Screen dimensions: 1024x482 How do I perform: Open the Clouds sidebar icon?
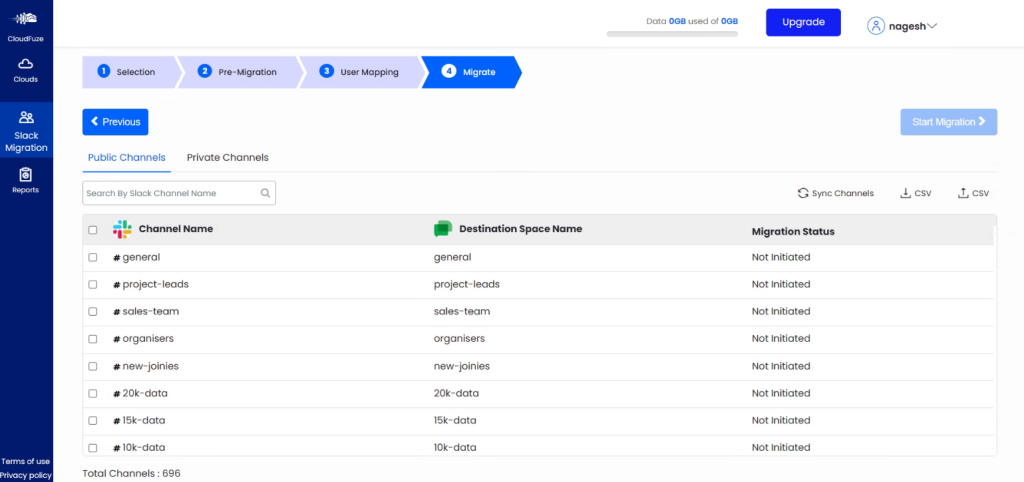coord(26,64)
